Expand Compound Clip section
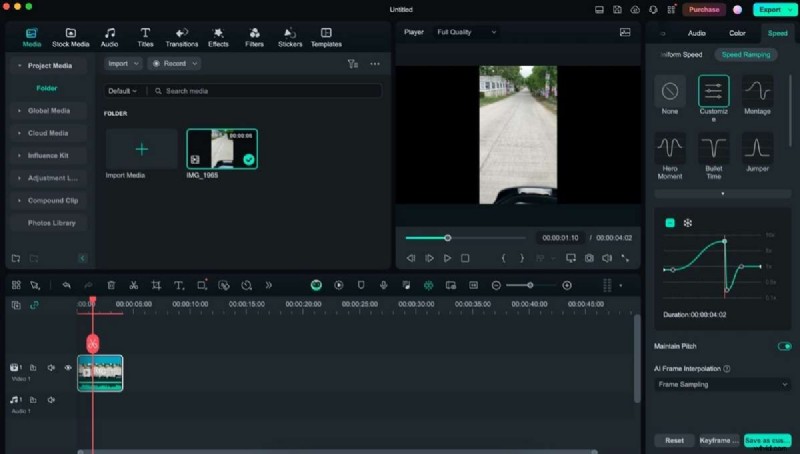 tap(19, 200)
